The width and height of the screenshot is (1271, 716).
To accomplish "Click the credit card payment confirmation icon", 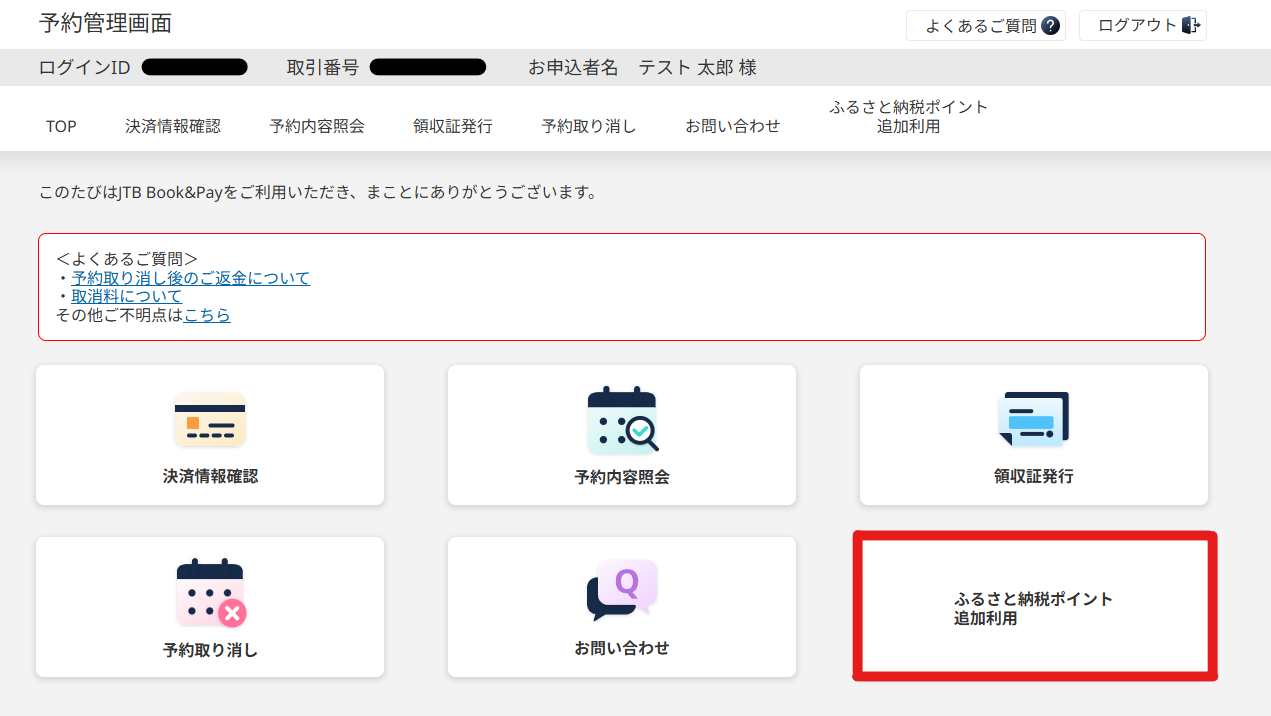I will [210, 419].
